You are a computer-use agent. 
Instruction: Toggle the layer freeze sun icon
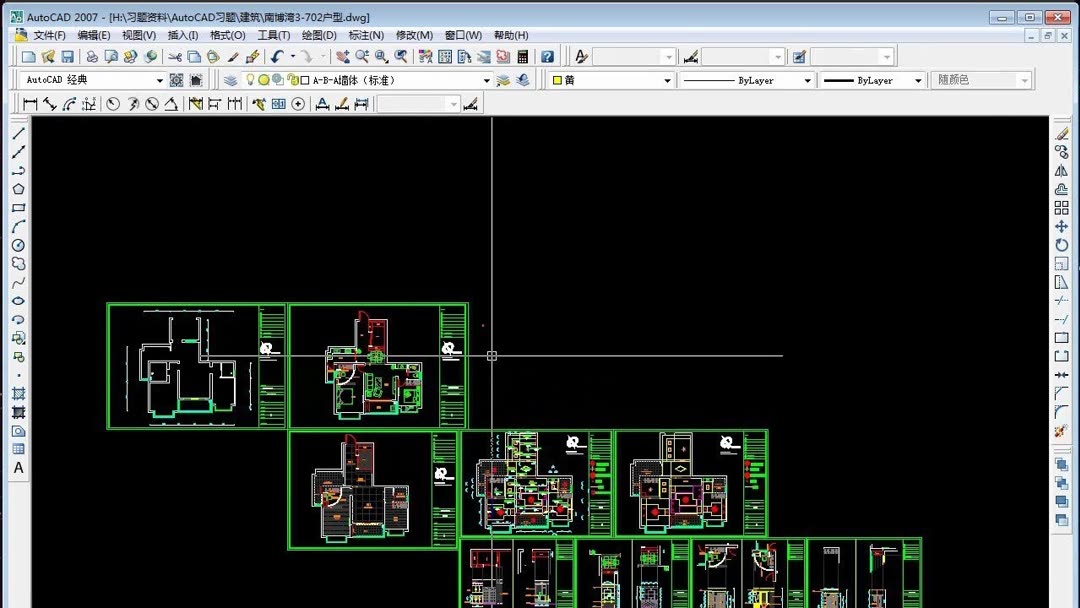coord(264,80)
